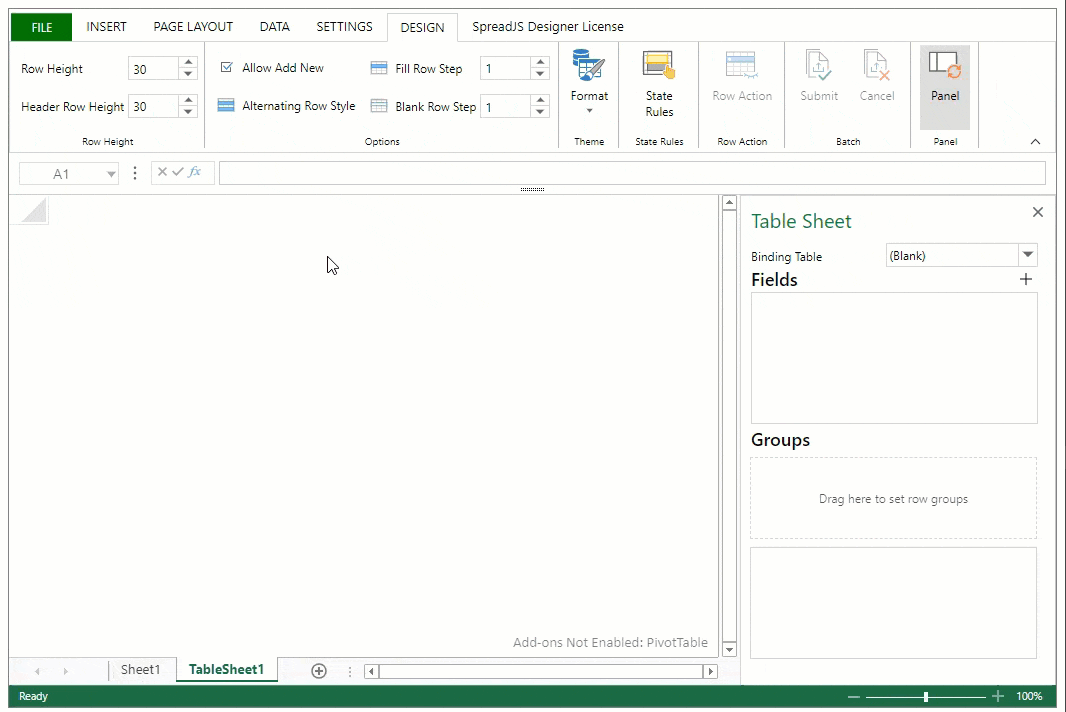Open the cell name box dropdown
This screenshot has width=1066, height=712.
click(111, 174)
